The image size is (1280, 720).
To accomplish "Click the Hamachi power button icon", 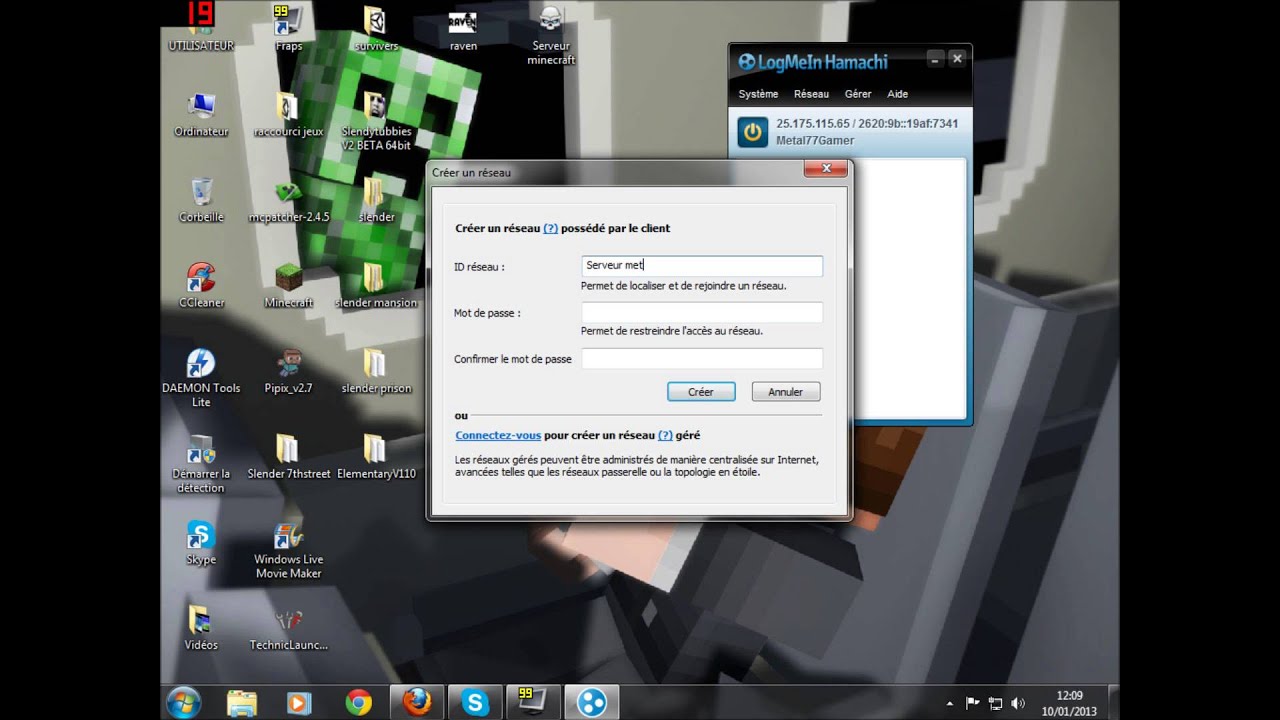I will coord(752,132).
